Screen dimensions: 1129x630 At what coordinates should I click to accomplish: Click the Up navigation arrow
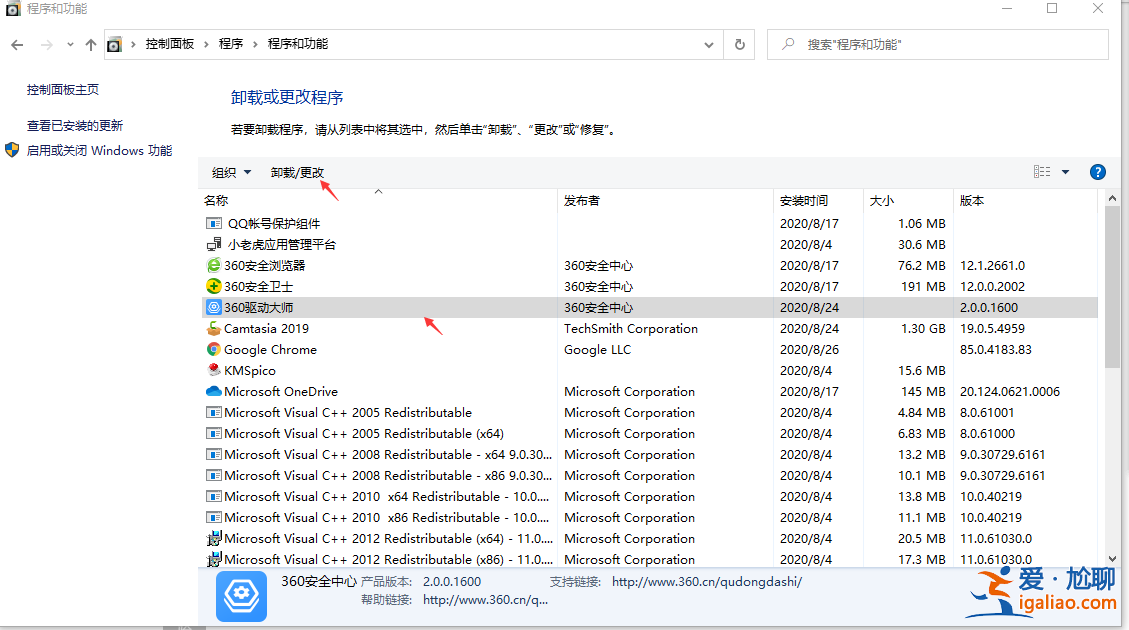pos(90,44)
